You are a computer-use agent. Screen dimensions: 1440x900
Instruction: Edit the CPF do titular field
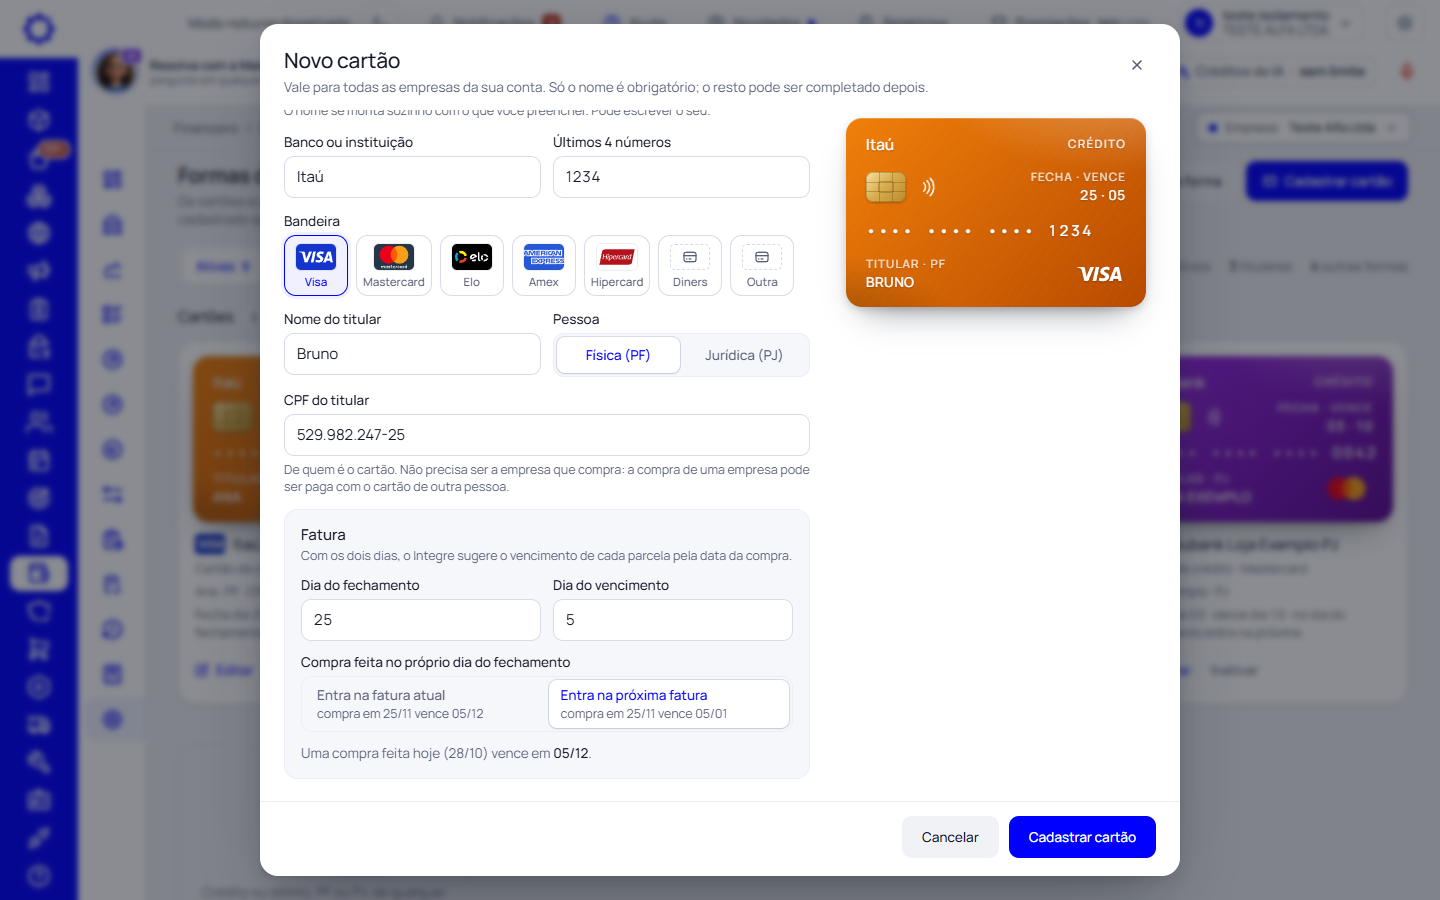tap(547, 435)
